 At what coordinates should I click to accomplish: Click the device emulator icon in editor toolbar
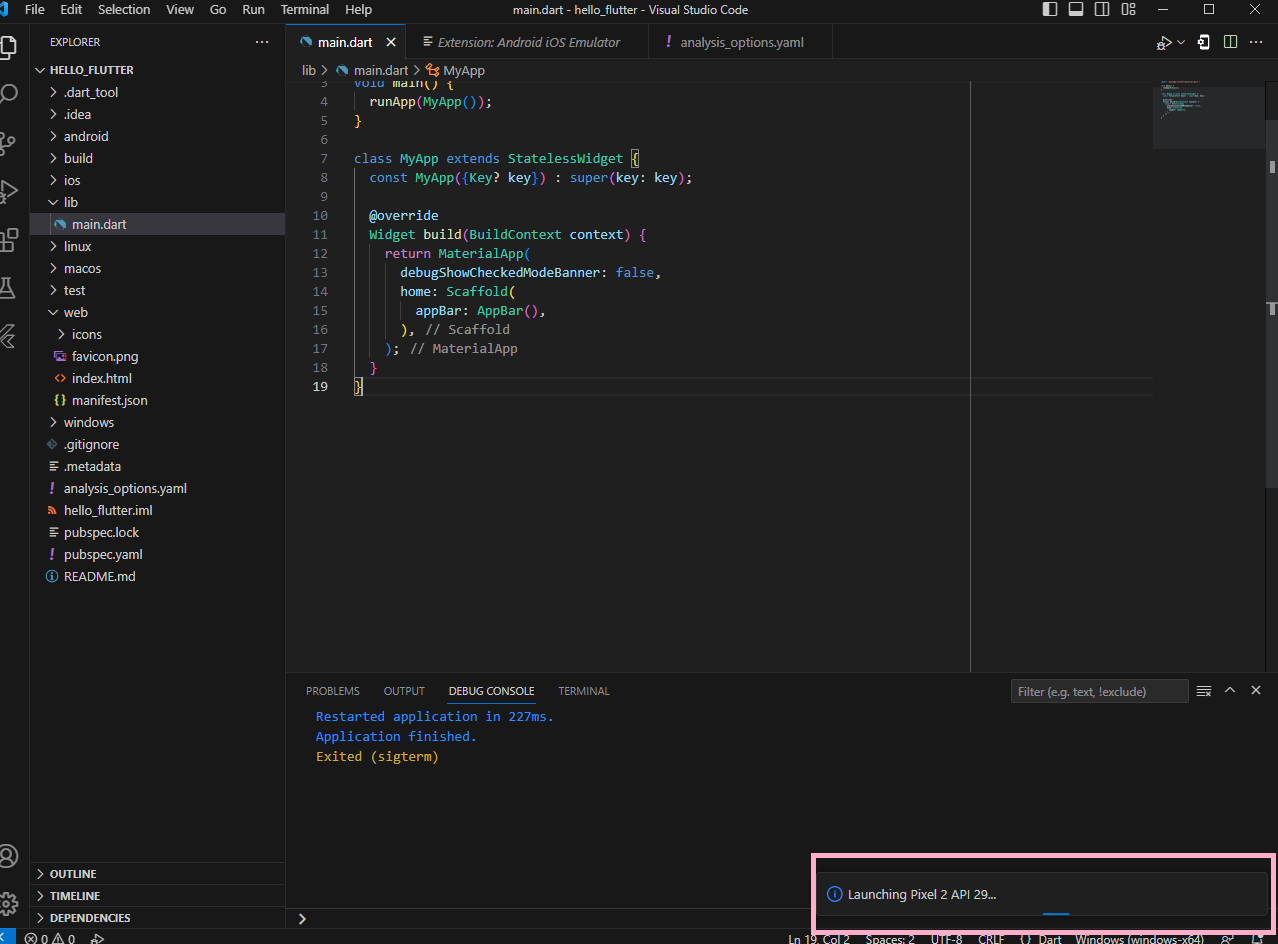coord(1204,42)
